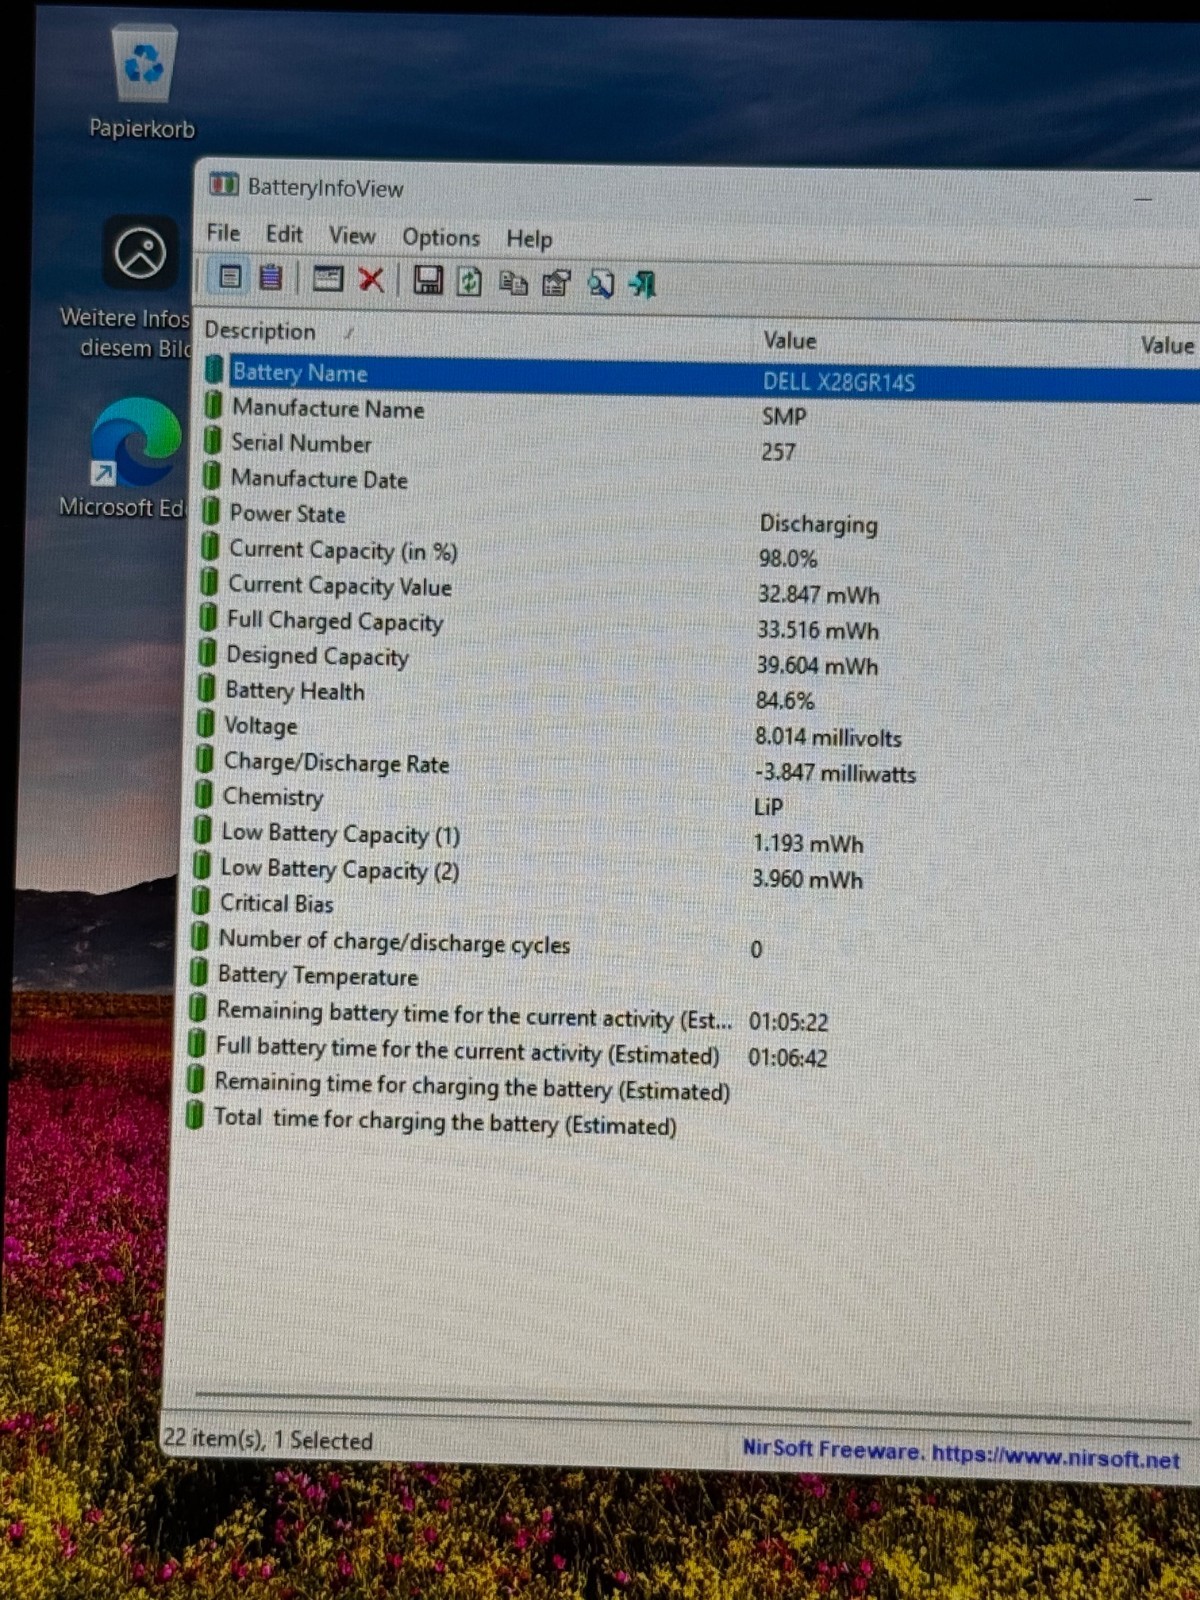The height and width of the screenshot is (1600, 1200).
Task: Click the LiP chemistry value
Action: pyautogui.click(x=768, y=807)
